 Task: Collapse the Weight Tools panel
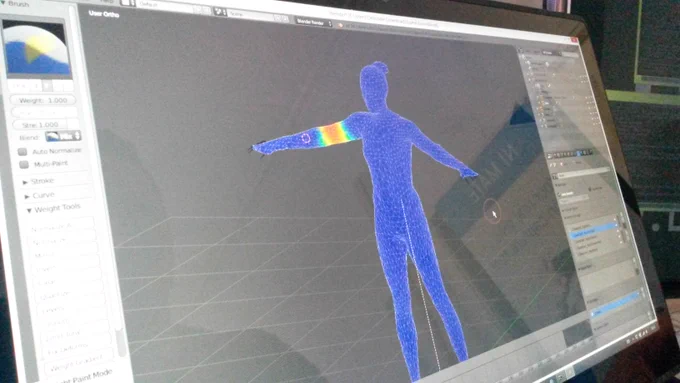point(53,209)
